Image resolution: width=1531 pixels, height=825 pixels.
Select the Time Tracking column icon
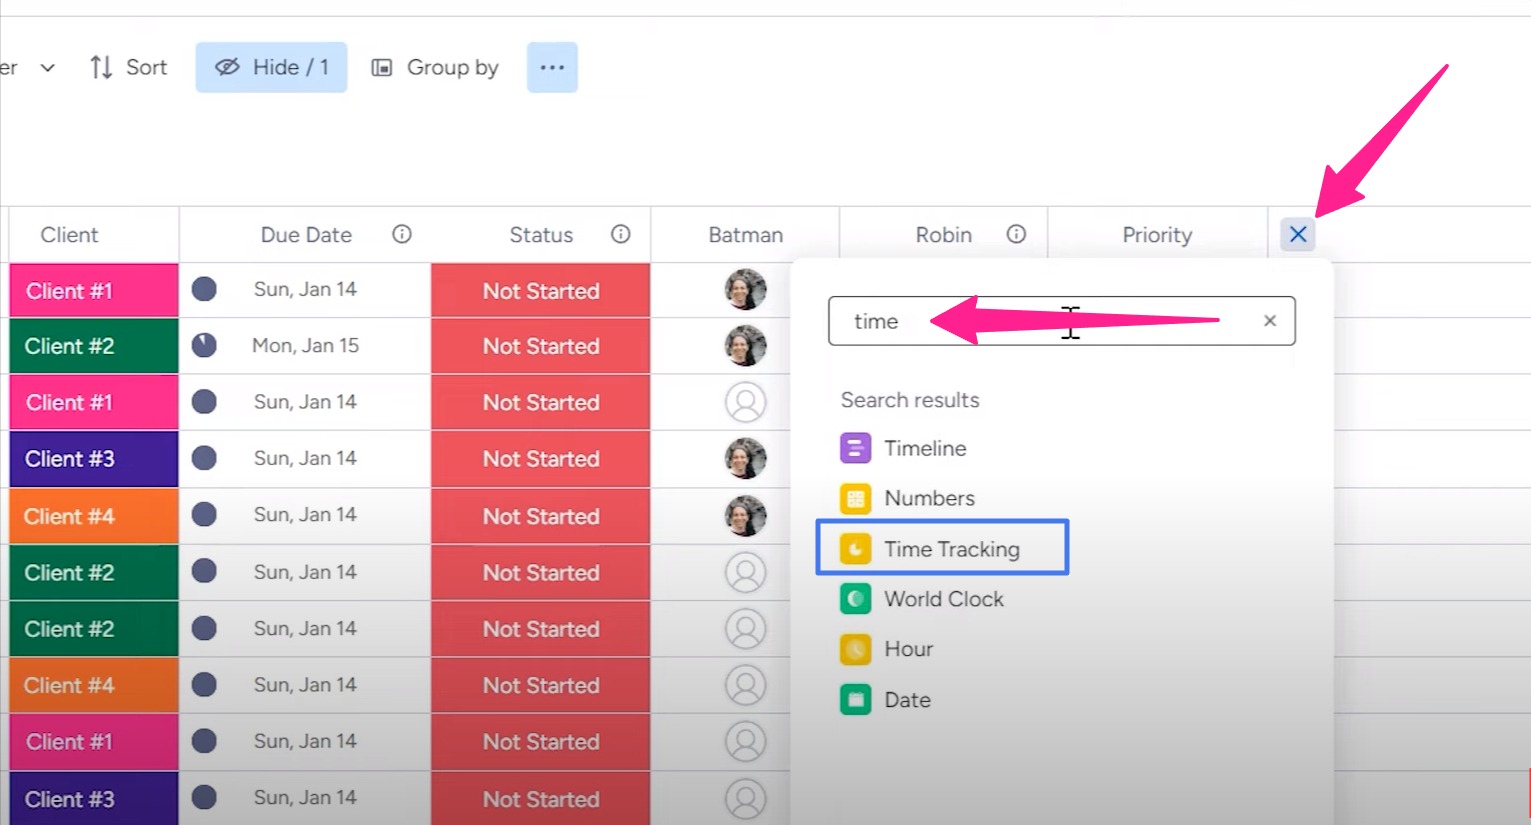[x=855, y=548]
